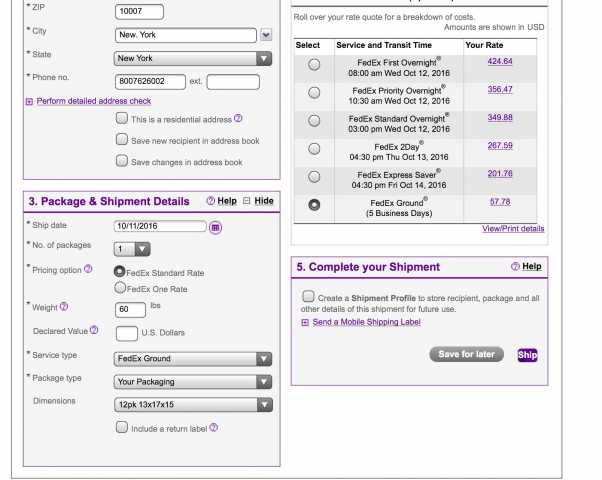The height and width of the screenshot is (480, 602).
Task: Click the Phone no. input field
Action: pyautogui.click(x=150, y=82)
